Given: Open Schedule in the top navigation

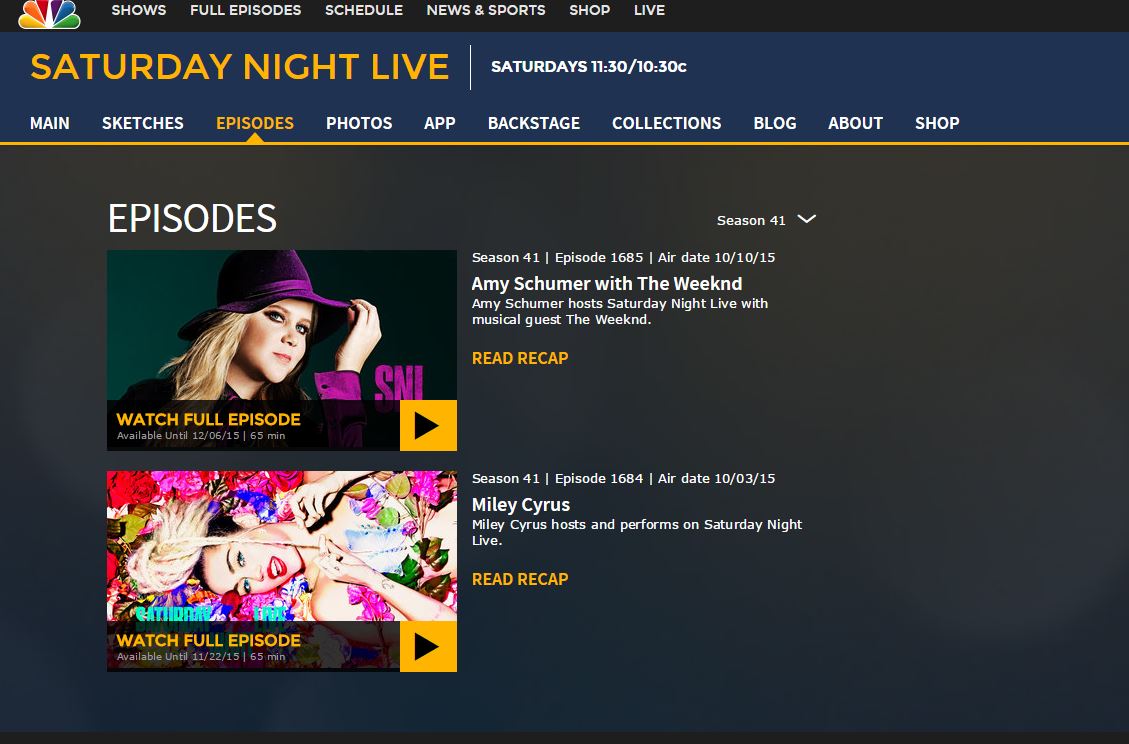Looking at the screenshot, I should pyautogui.click(x=364, y=10).
